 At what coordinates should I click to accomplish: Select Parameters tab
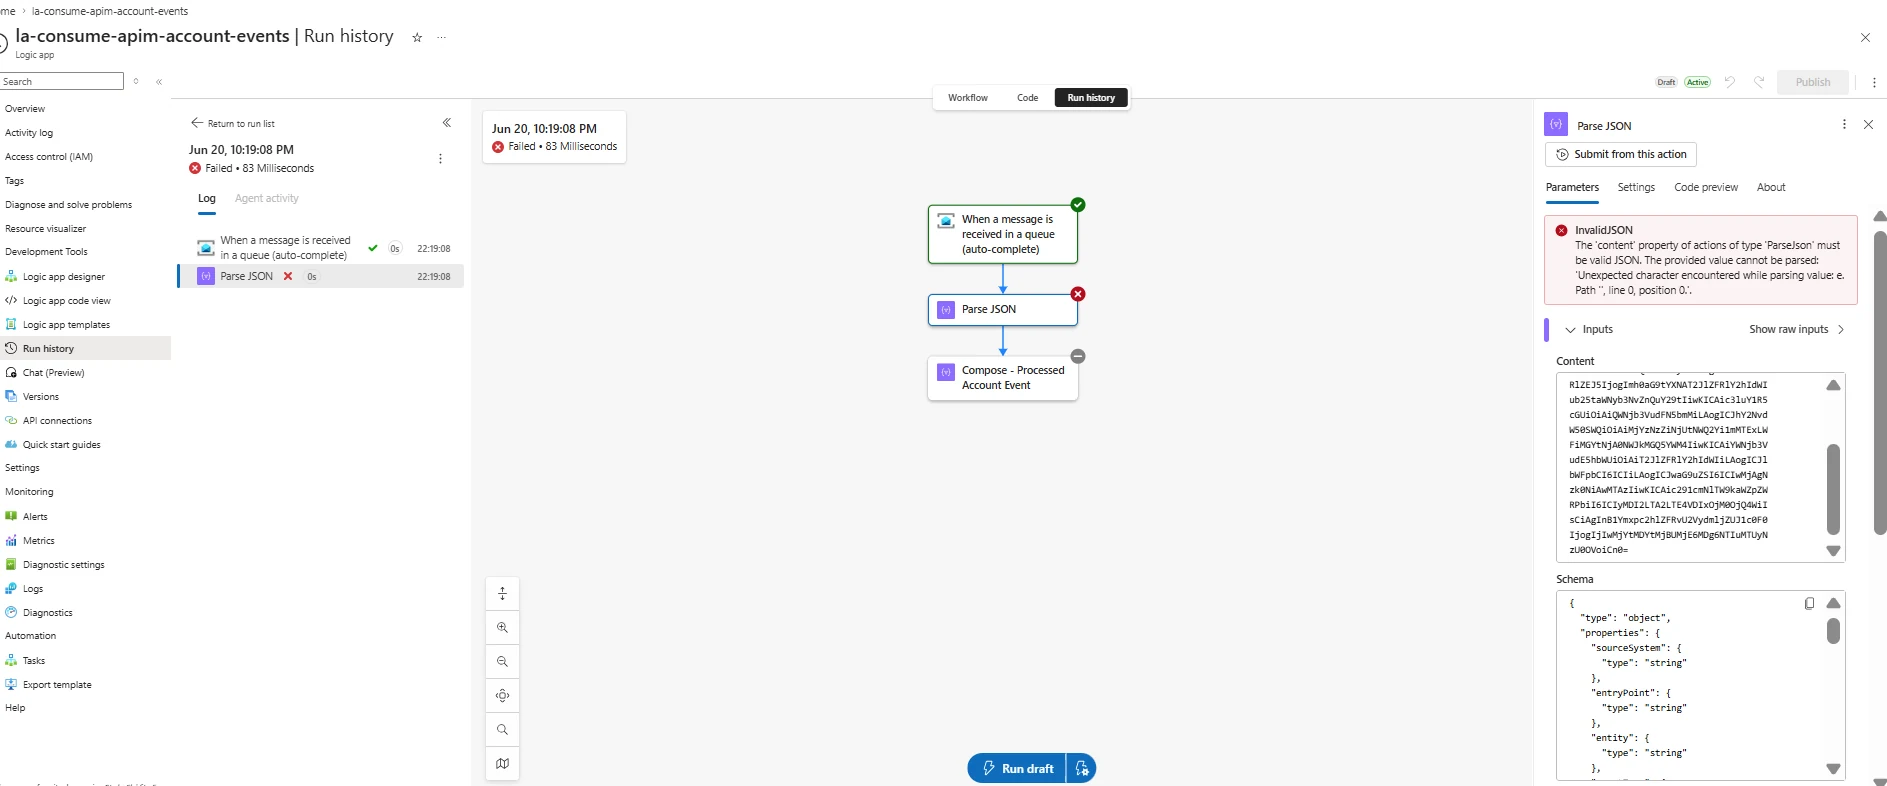1572,188
